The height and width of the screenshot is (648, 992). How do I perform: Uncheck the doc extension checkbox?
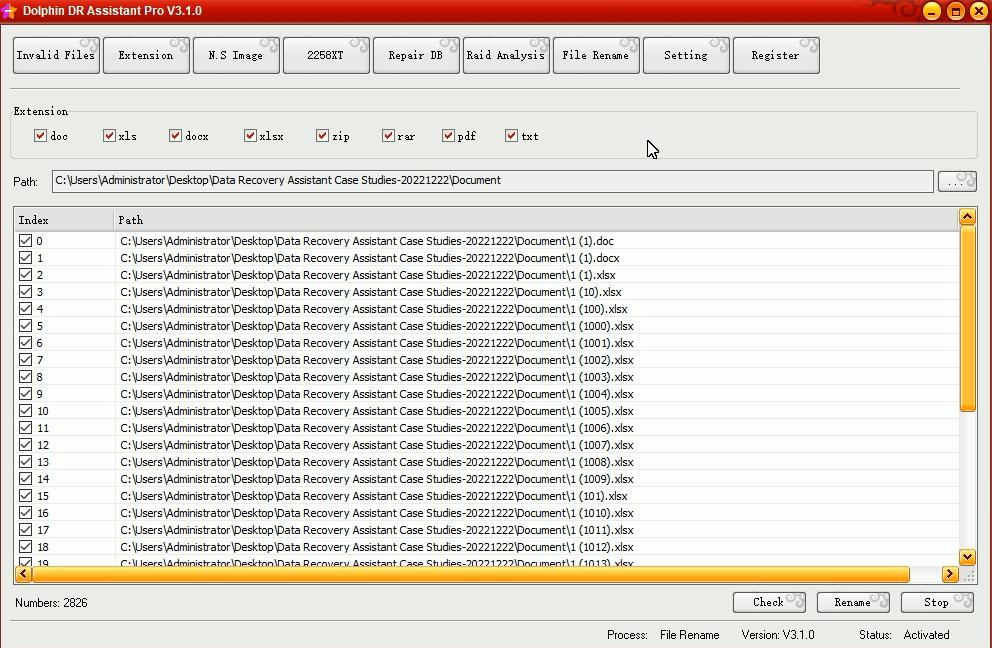40,135
